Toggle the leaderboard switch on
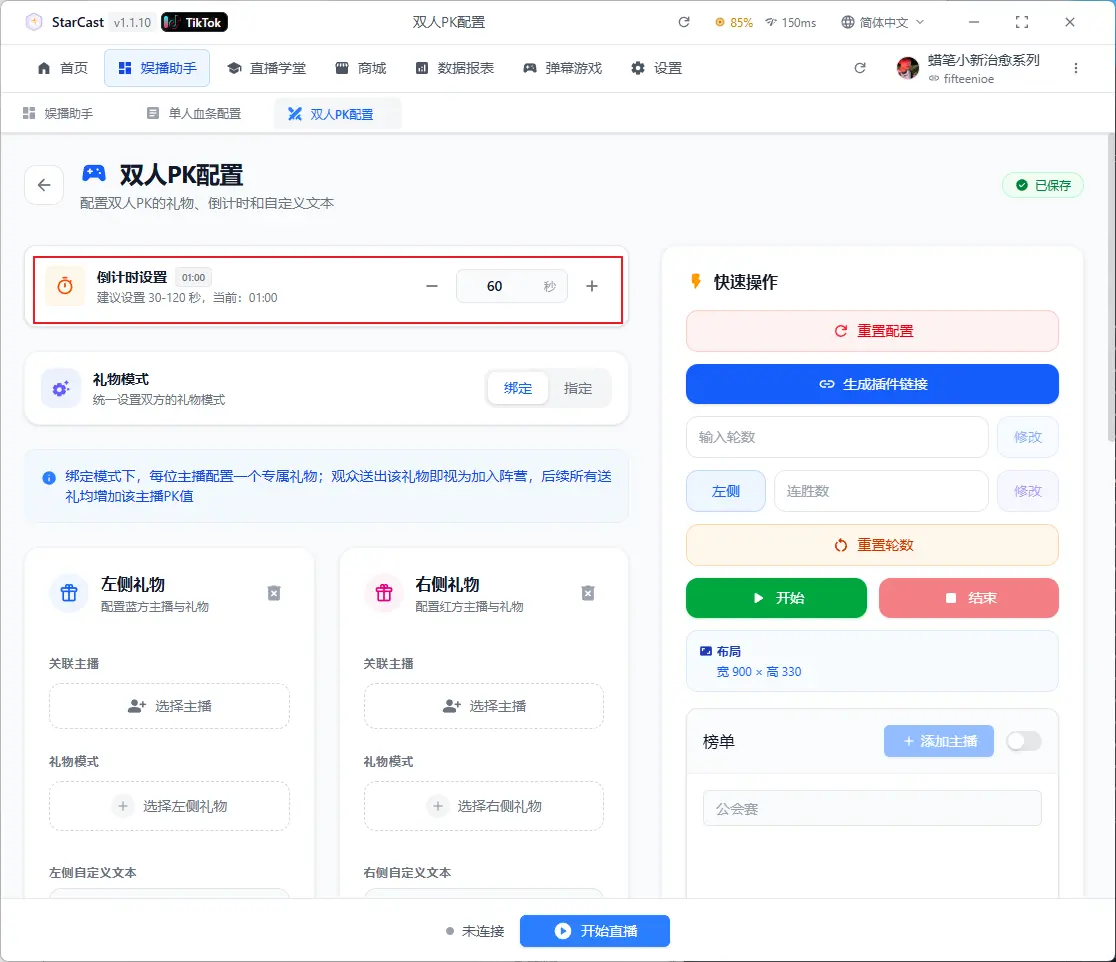The image size is (1116, 962). tap(1023, 741)
